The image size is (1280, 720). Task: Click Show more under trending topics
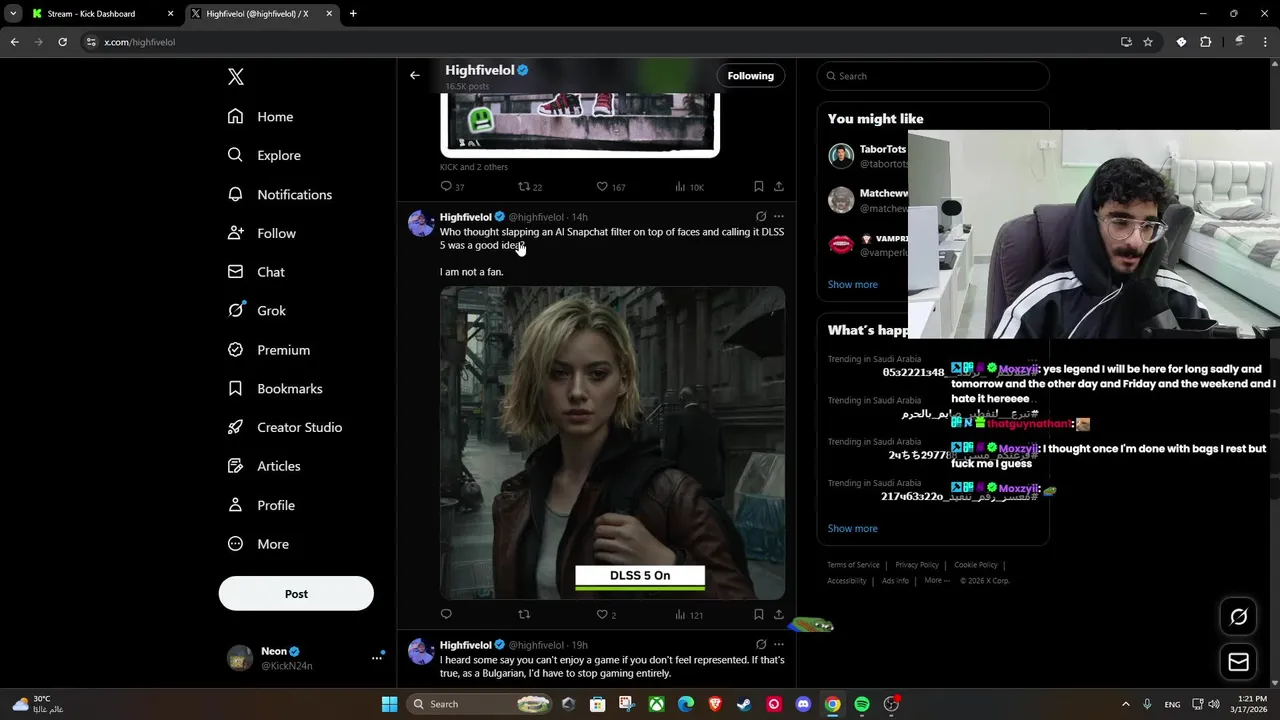click(x=852, y=528)
